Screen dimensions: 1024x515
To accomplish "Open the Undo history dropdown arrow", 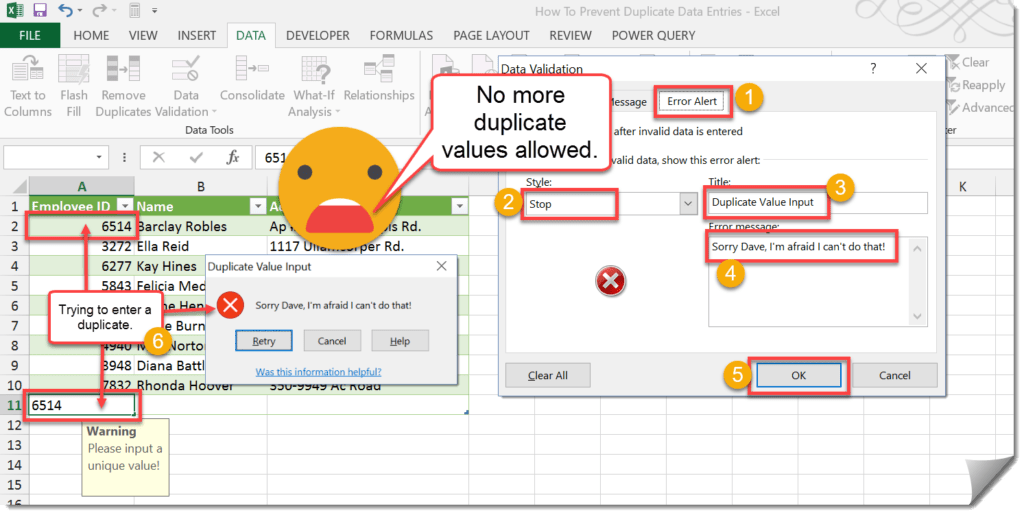I will tap(80, 11).
